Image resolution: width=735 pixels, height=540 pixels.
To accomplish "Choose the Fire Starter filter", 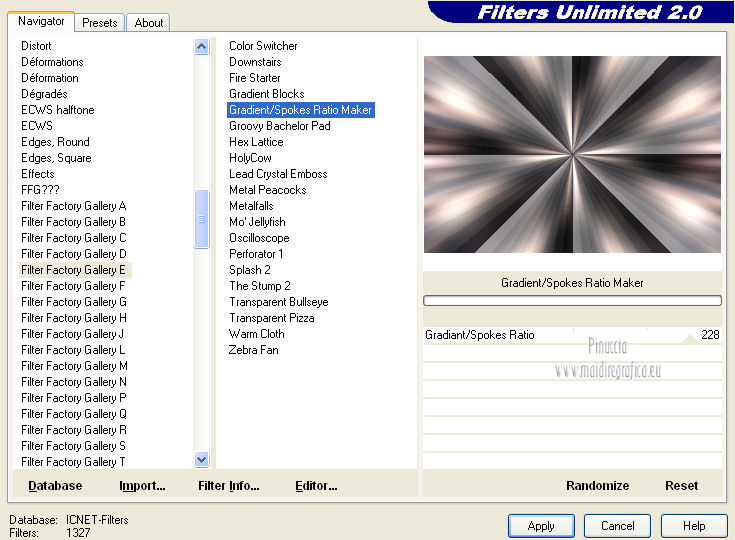I will click(x=255, y=78).
